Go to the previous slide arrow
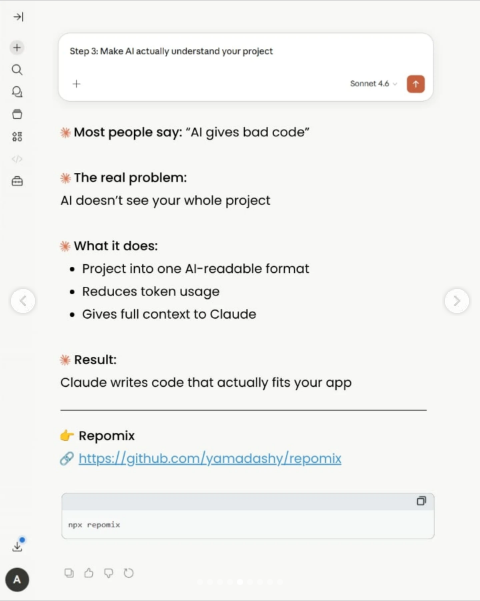Image resolution: width=480 pixels, height=601 pixels. pyautogui.click(x=23, y=301)
